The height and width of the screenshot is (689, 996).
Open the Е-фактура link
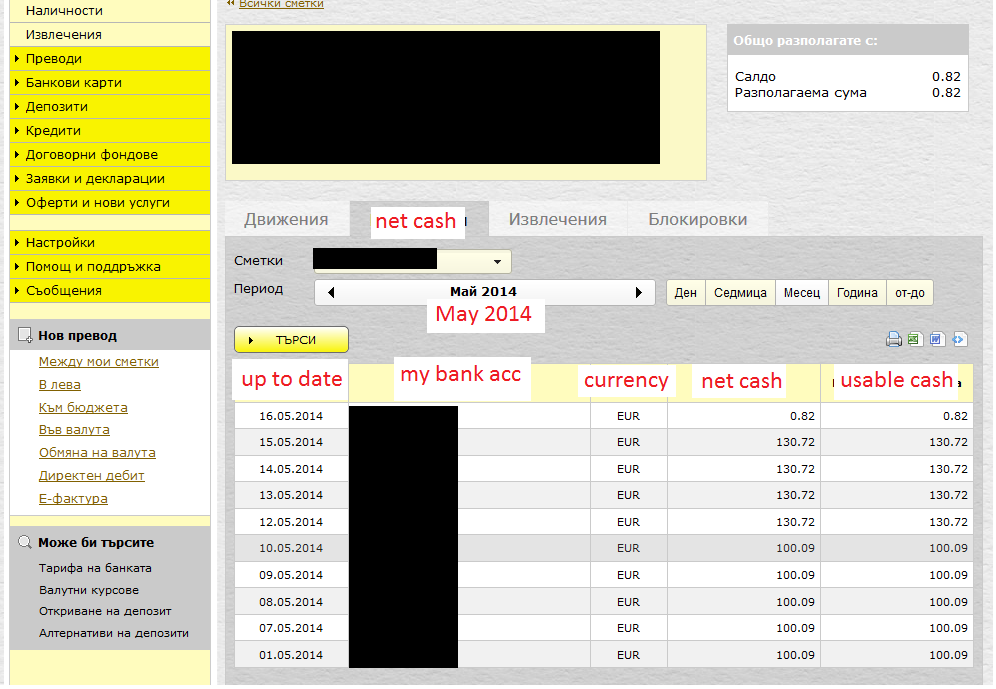click(x=73, y=498)
